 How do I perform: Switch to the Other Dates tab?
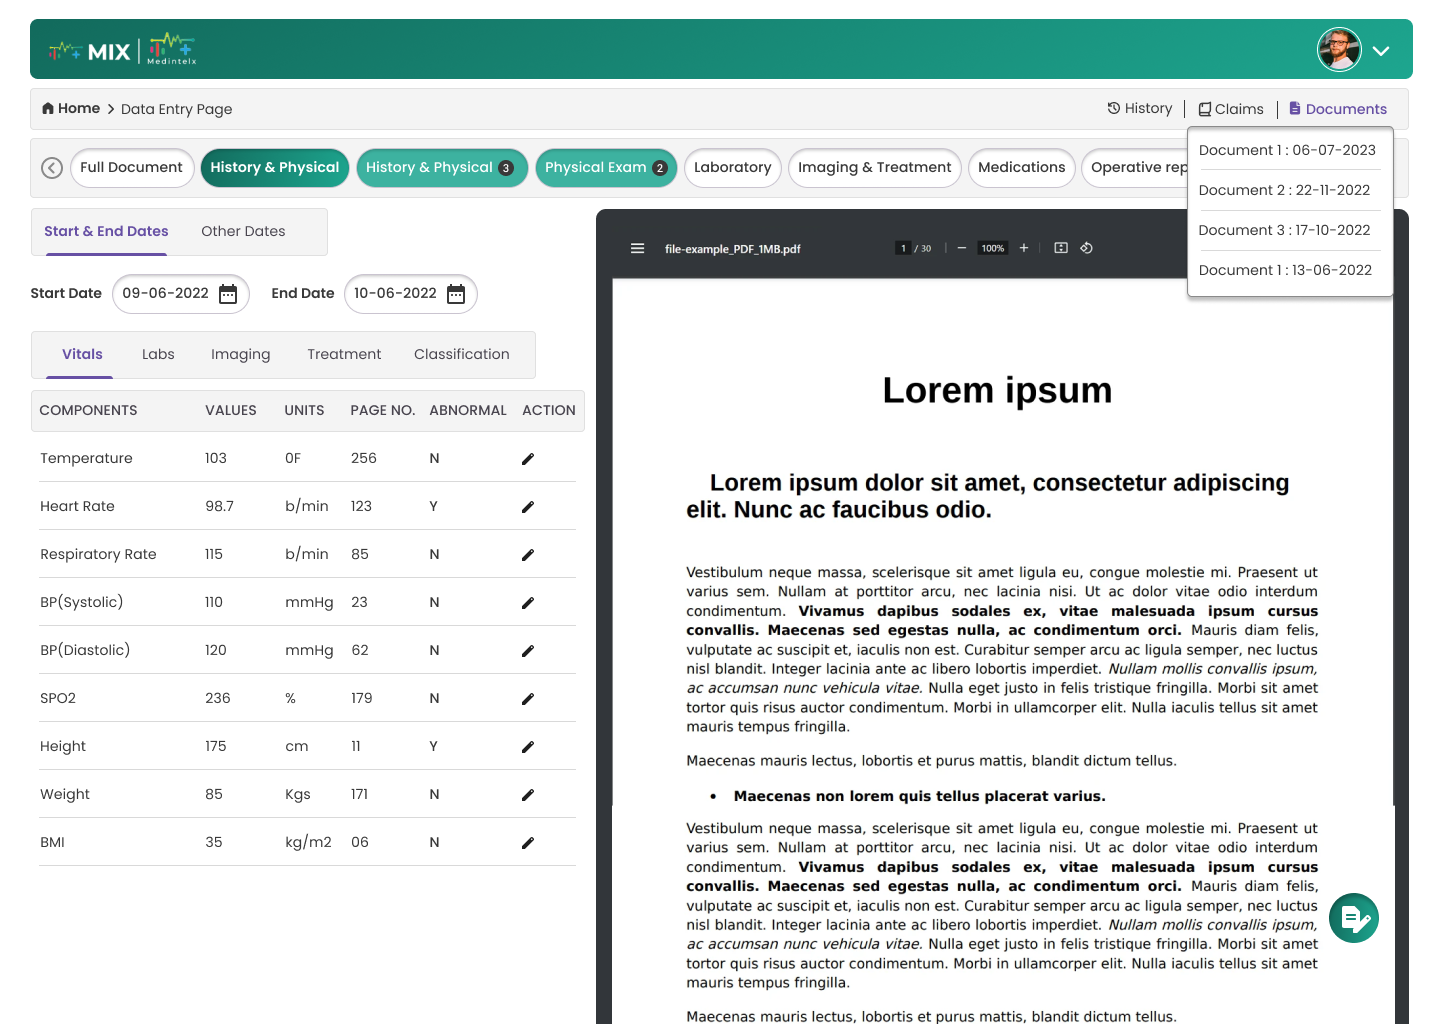tap(243, 231)
